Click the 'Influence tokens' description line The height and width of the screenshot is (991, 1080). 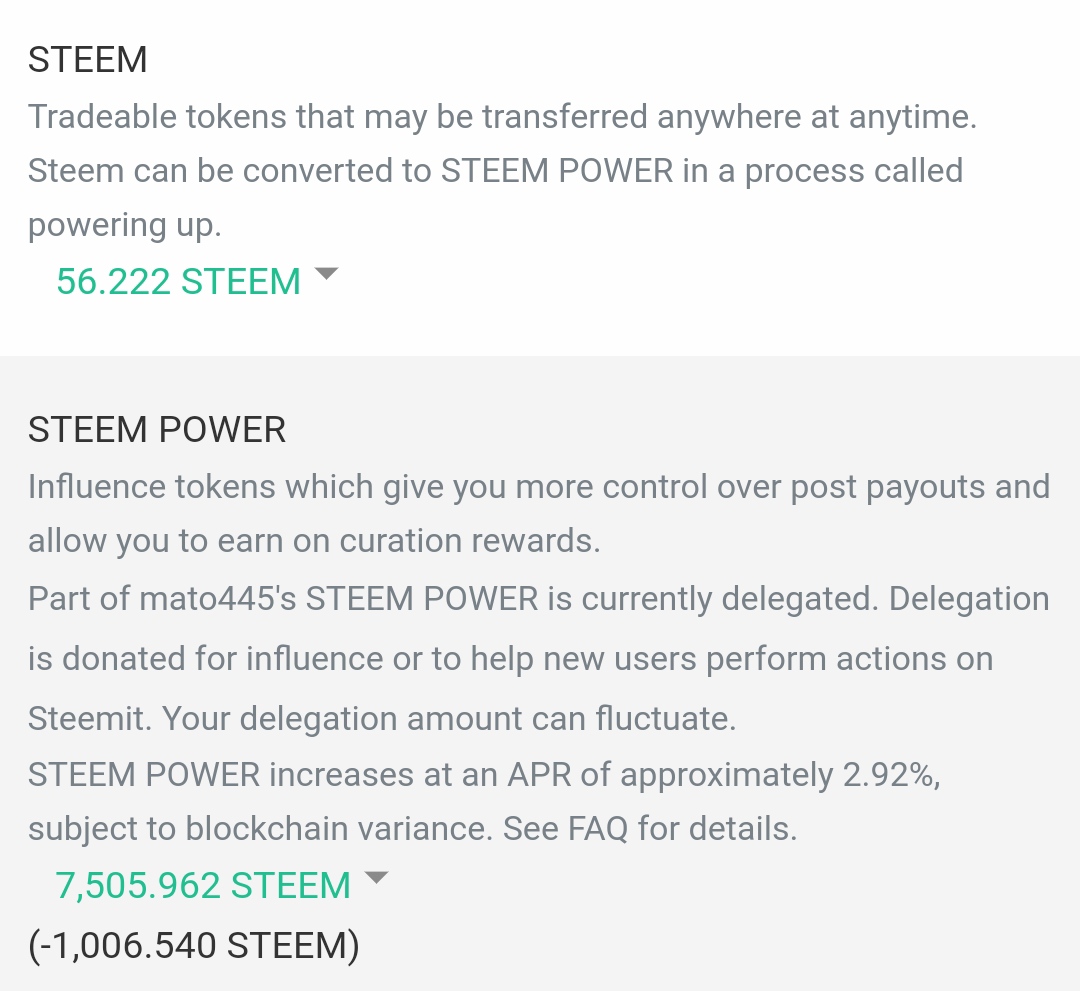coord(538,487)
